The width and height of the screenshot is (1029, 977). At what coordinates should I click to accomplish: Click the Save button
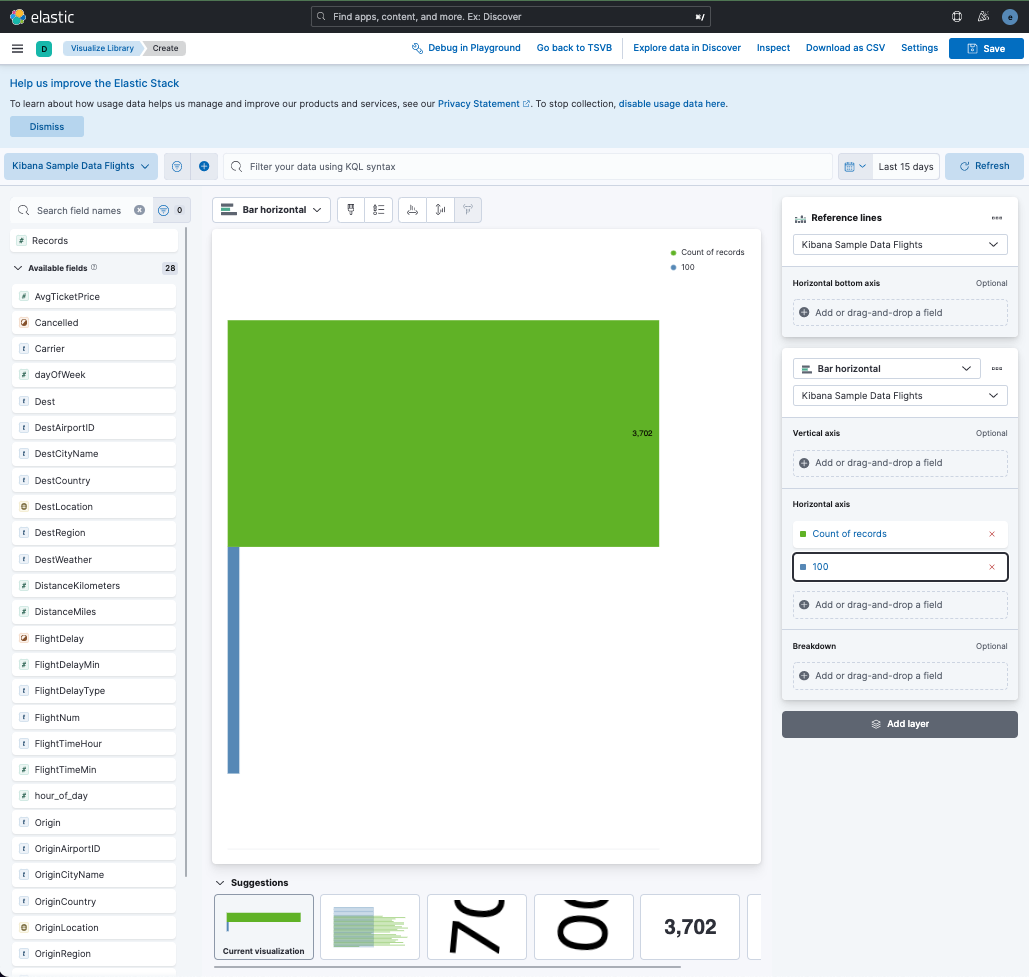click(986, 47)
